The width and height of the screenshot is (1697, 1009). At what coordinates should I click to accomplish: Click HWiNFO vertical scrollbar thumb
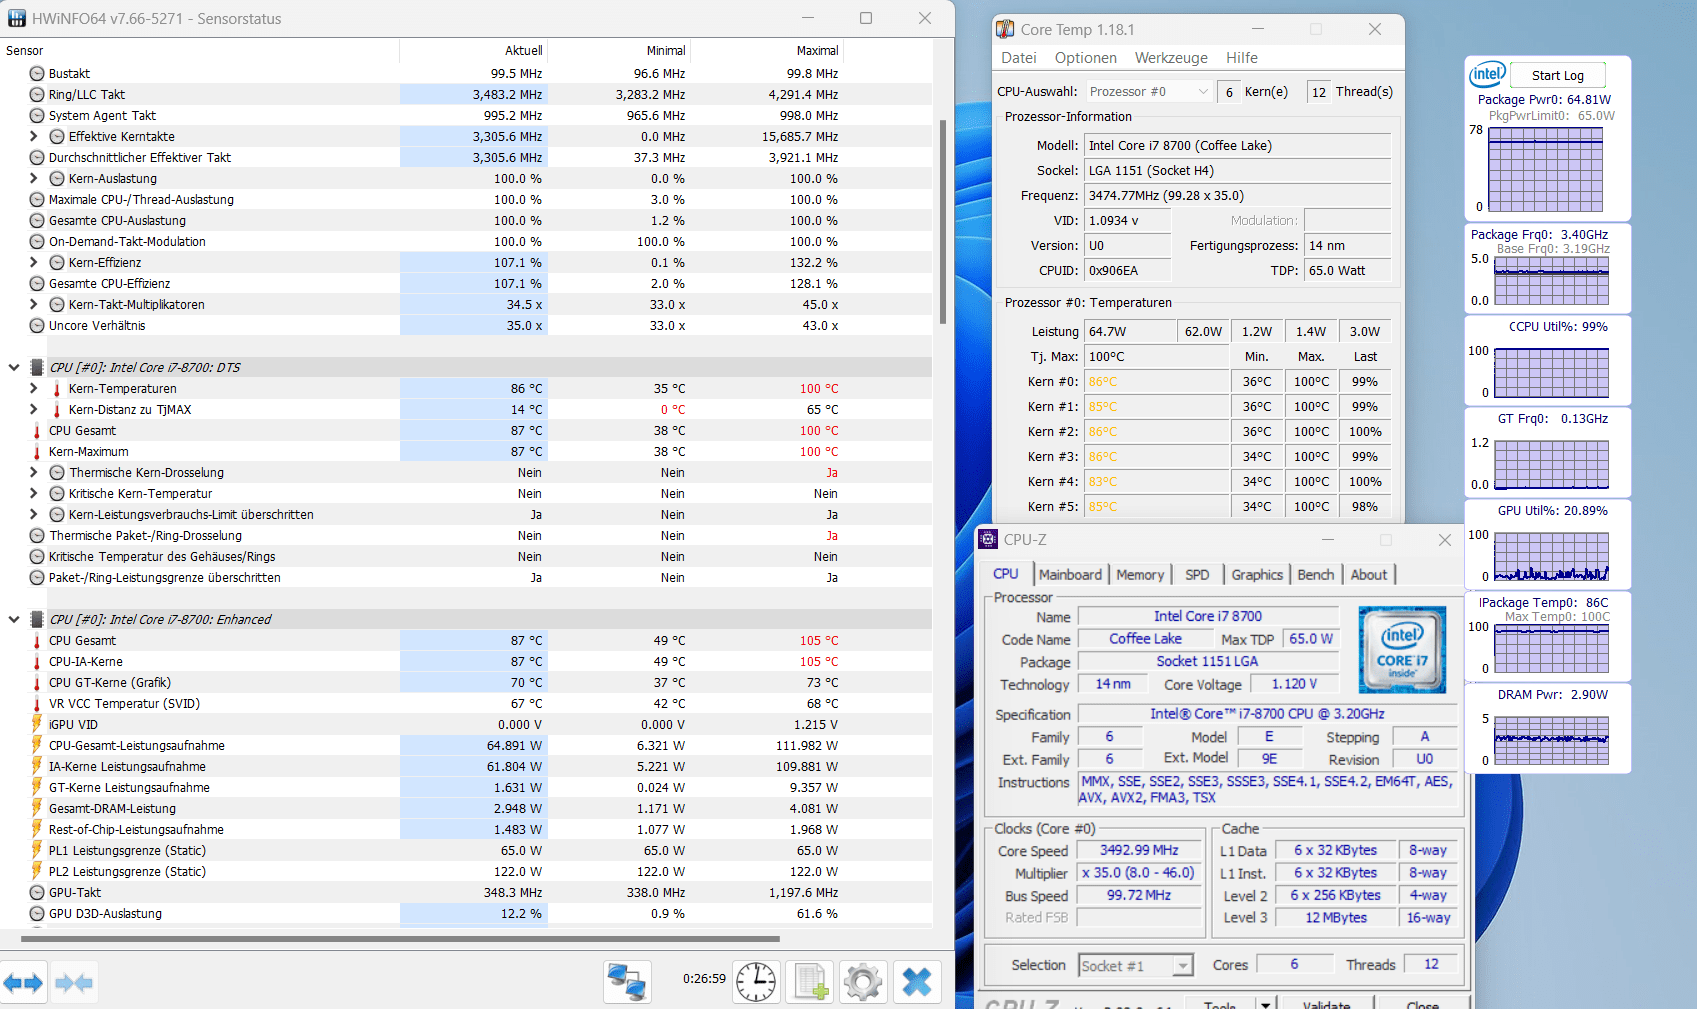[942, 222]
